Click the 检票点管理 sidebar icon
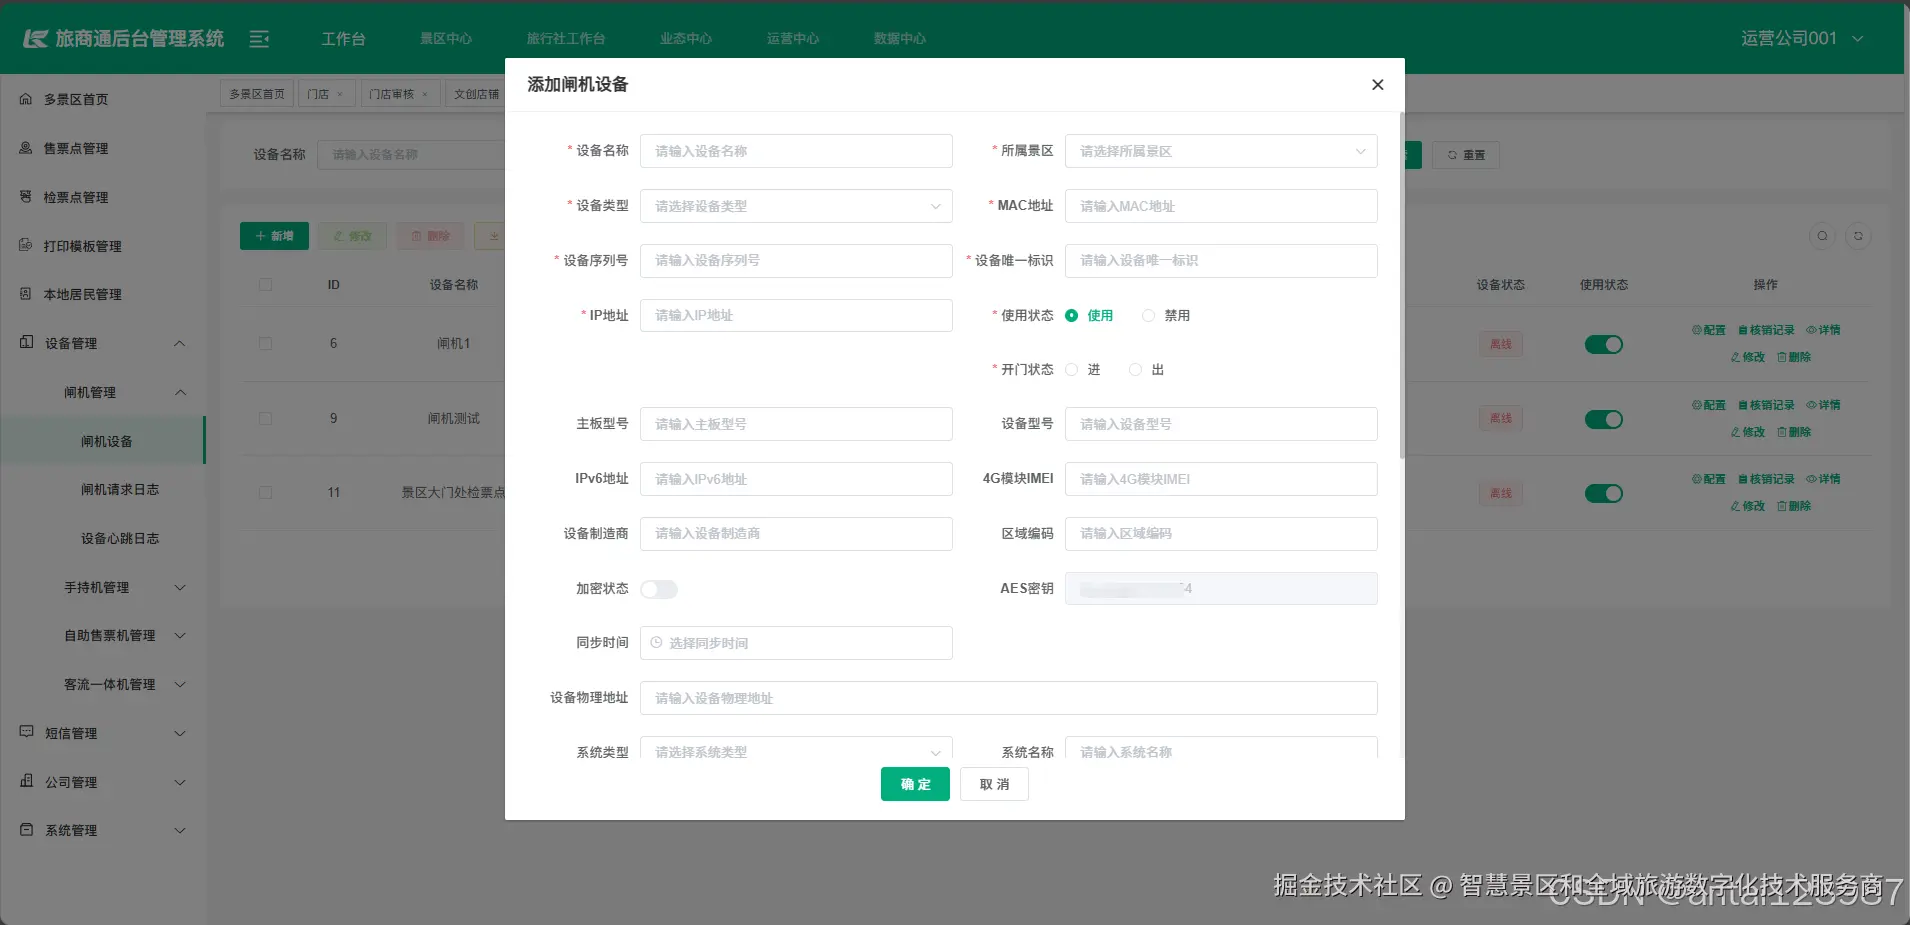This screenshot has width=1910, height=925. pos(26,197)
